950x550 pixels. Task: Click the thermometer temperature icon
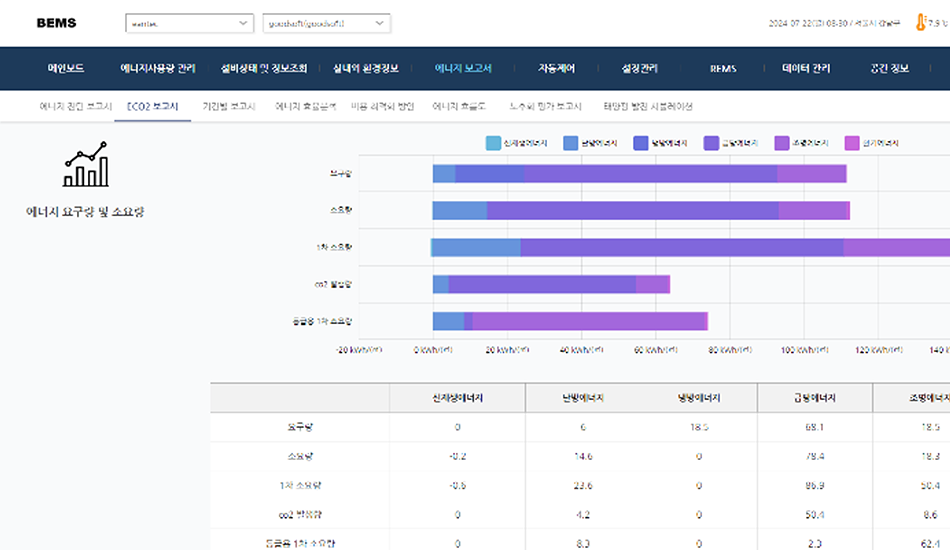coord(919,22)
